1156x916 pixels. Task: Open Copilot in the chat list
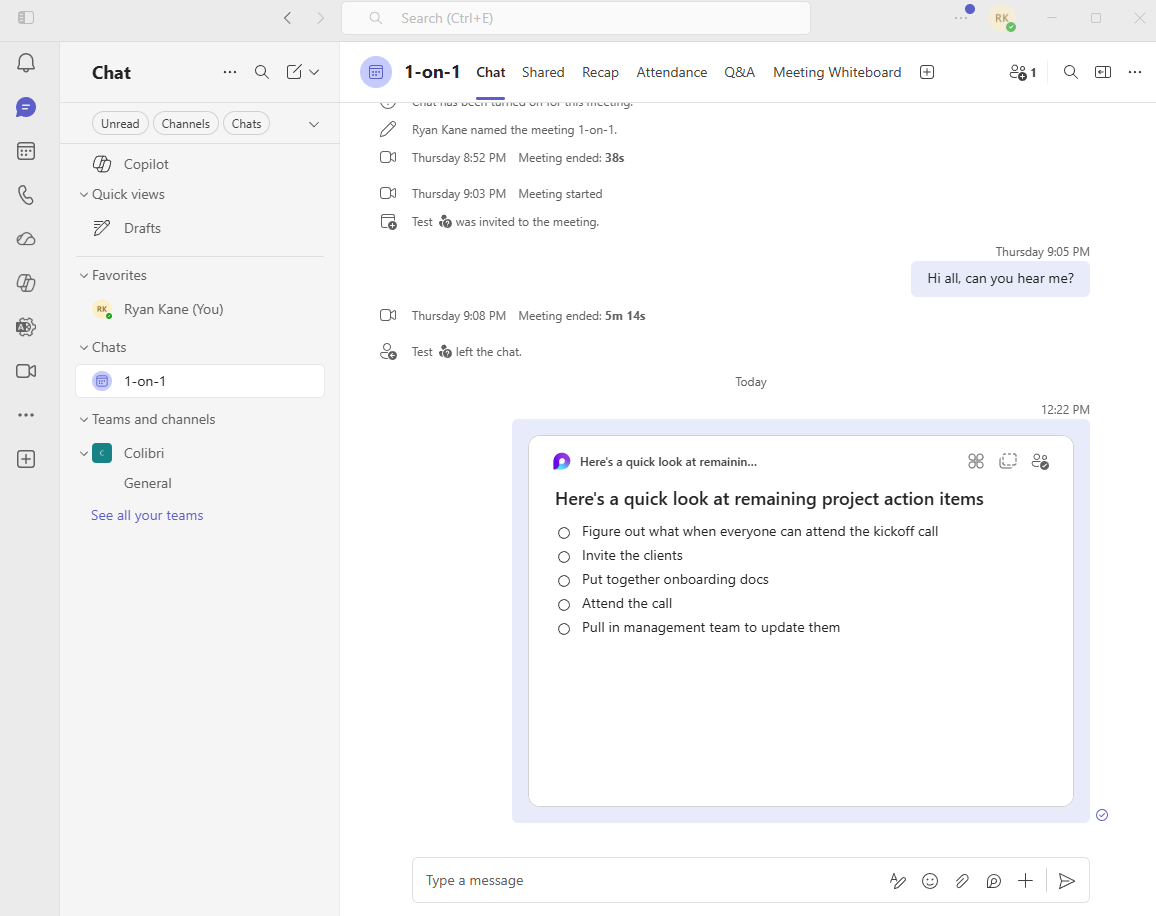coord(200,164)
